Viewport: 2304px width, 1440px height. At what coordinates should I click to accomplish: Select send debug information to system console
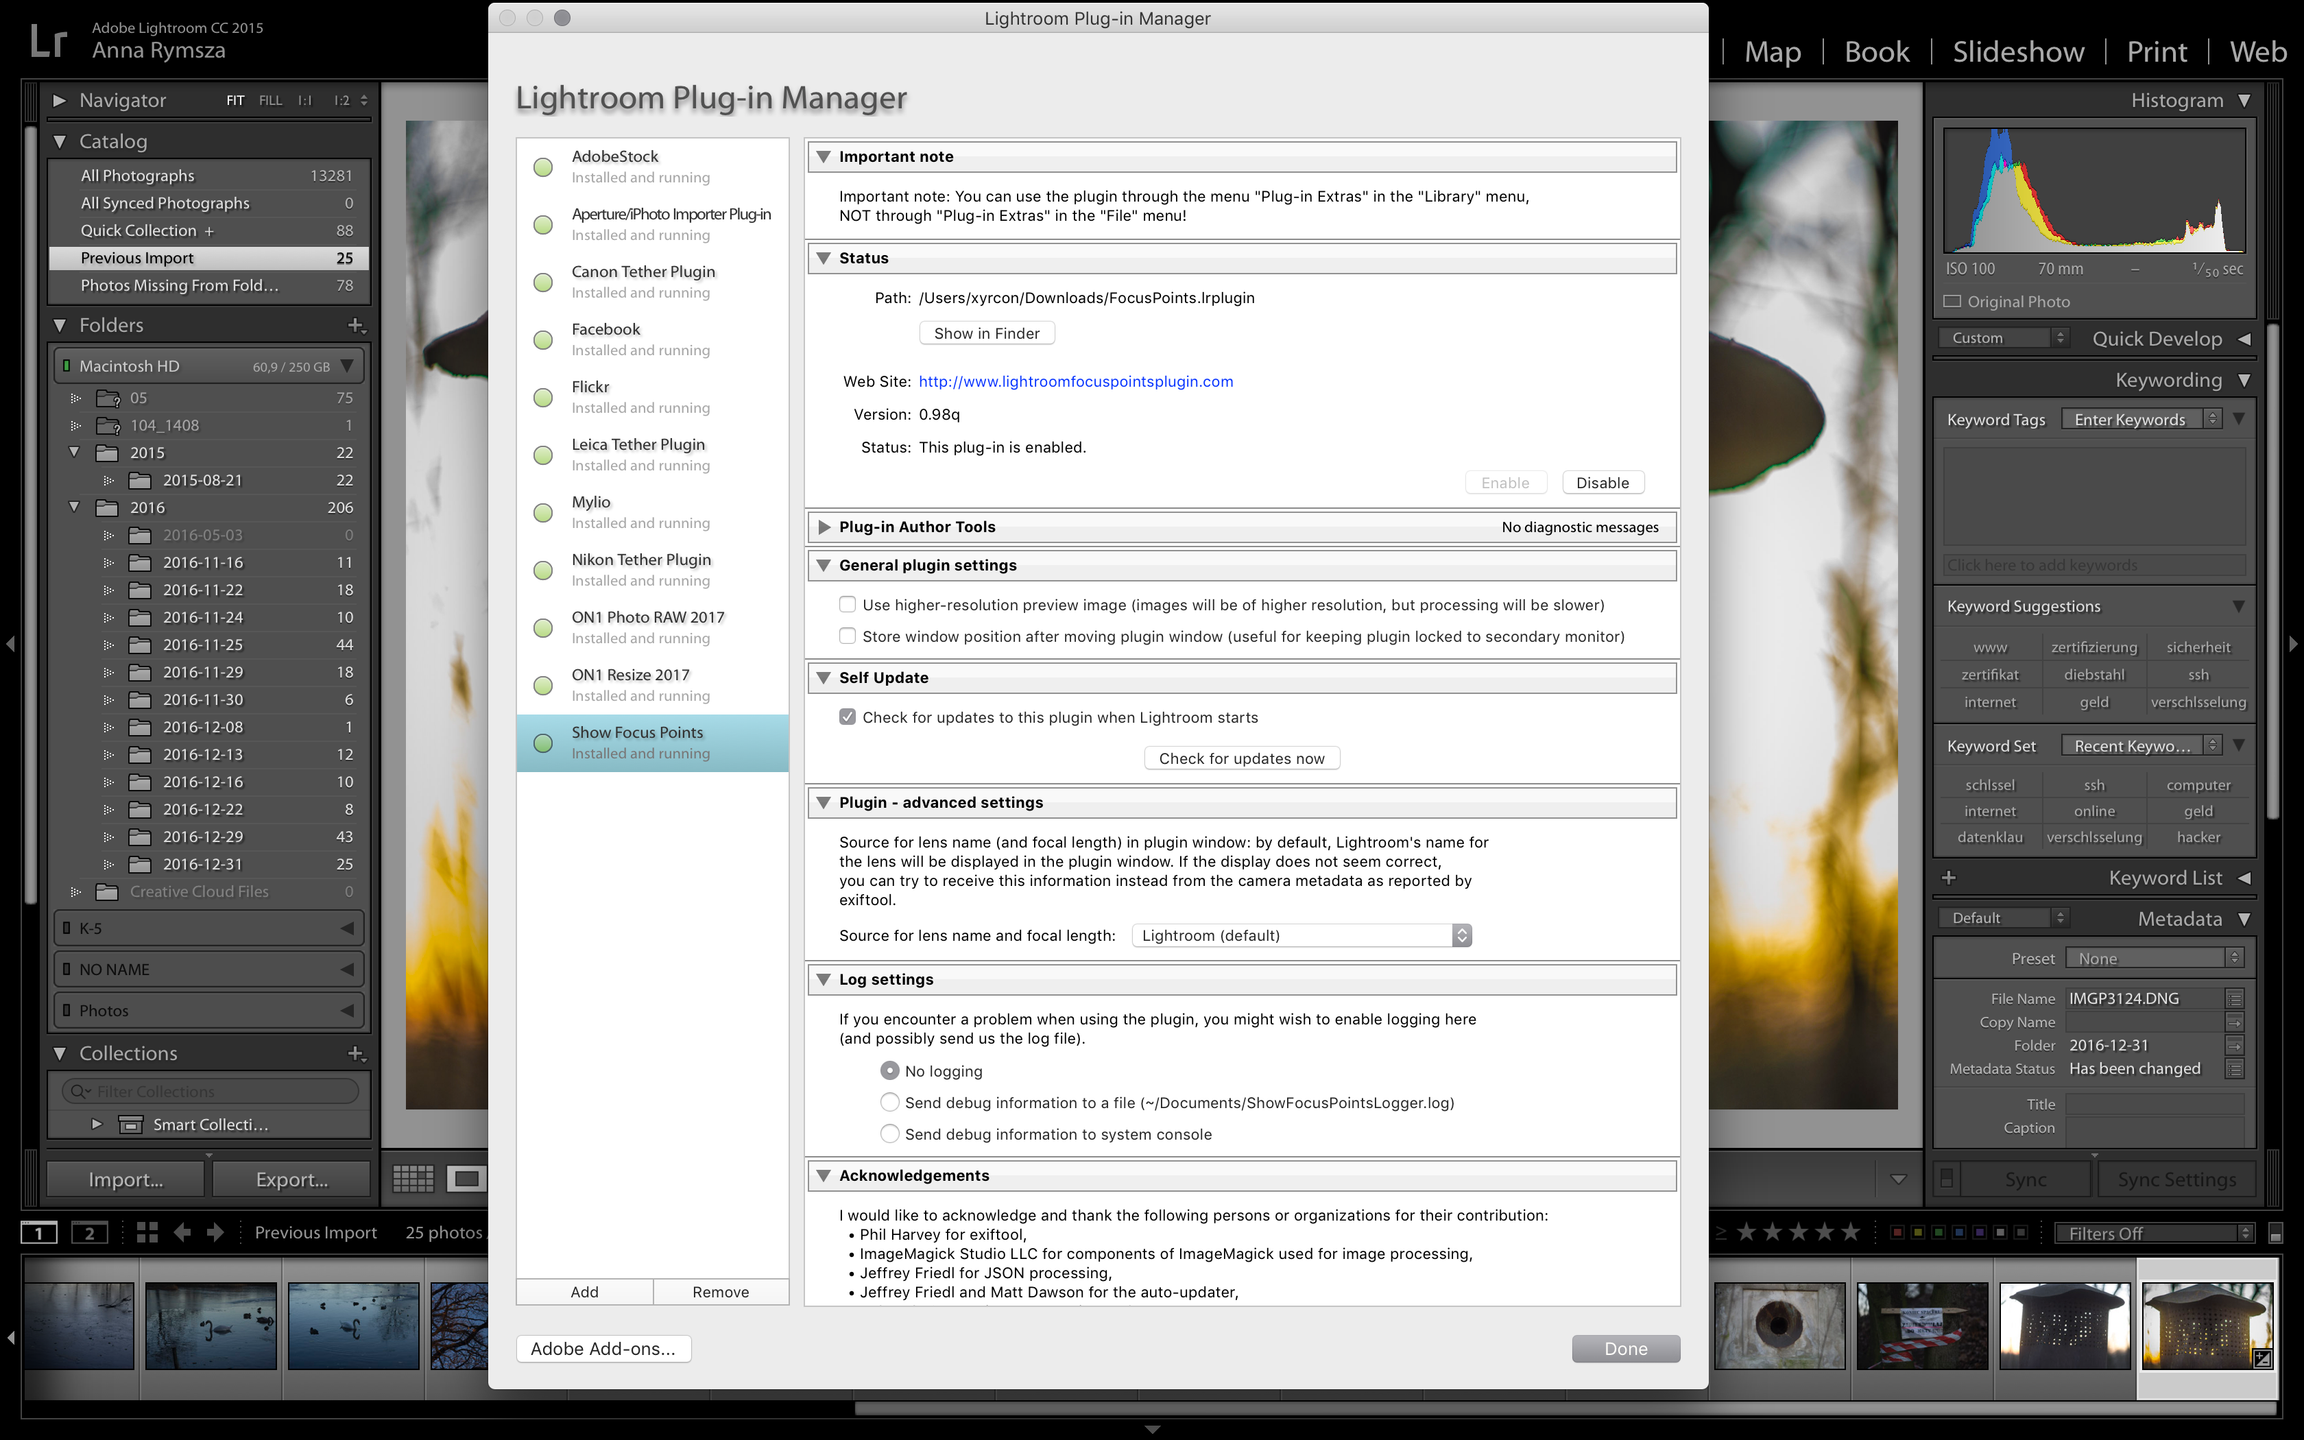(889, 1134)
